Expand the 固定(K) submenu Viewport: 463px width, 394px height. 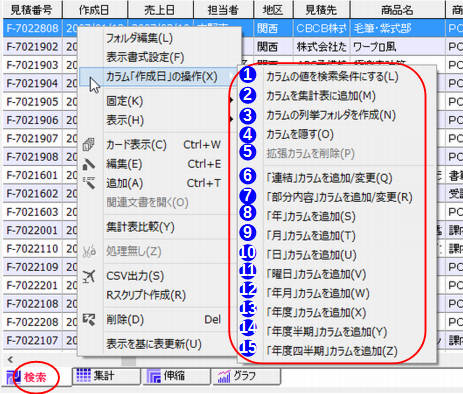click(x=157, y=101)
